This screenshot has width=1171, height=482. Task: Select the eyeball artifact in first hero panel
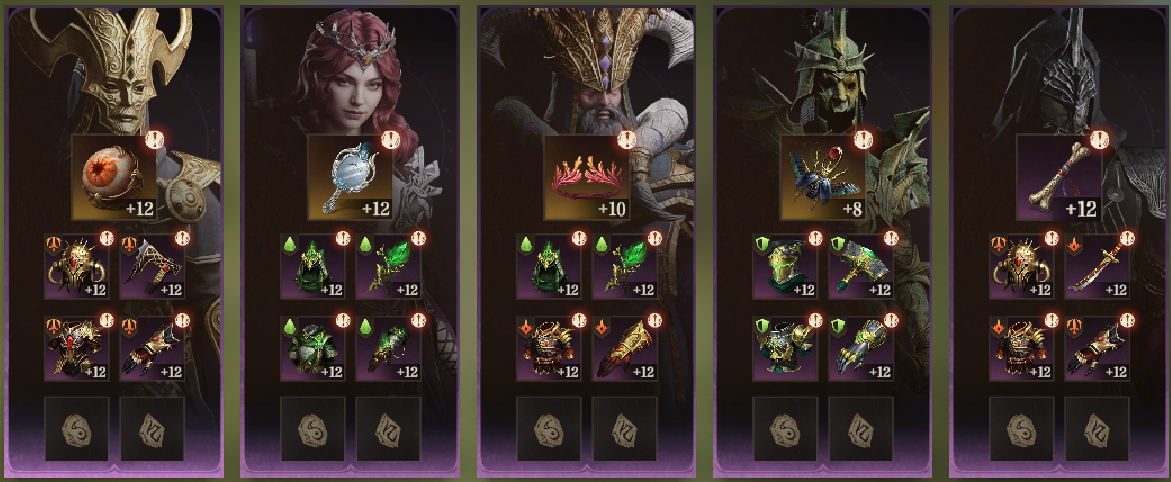click(x=114, y=177)
